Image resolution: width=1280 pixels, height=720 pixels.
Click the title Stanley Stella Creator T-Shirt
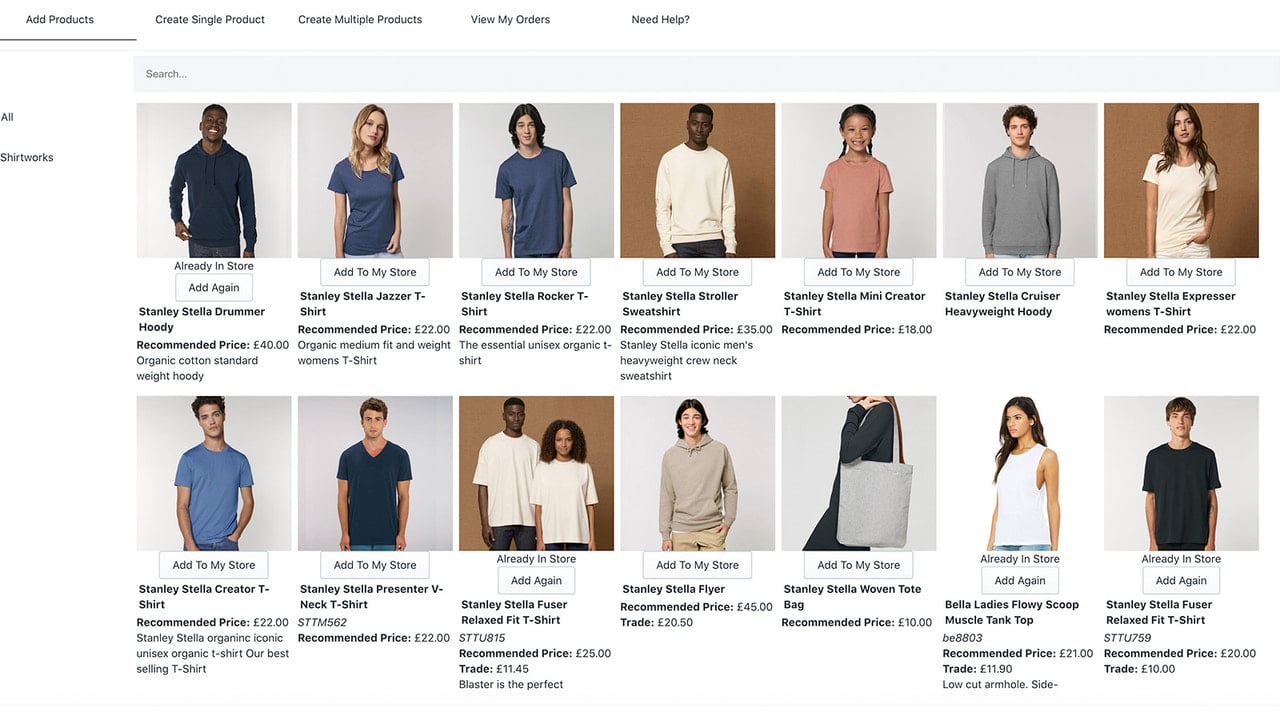point(204,597)
